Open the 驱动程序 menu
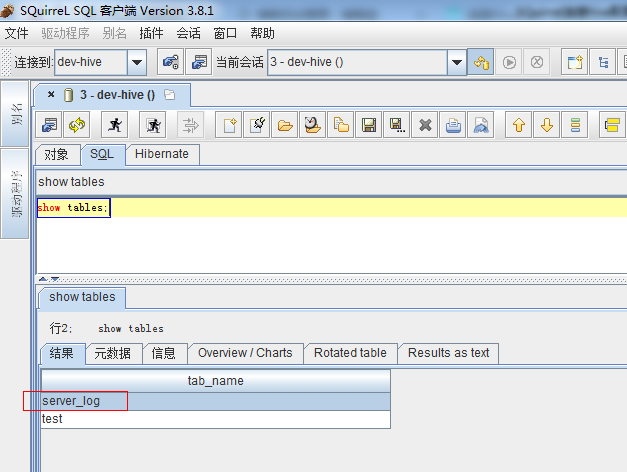The height and width of the screenshot is (472, 627). [65, 33]
